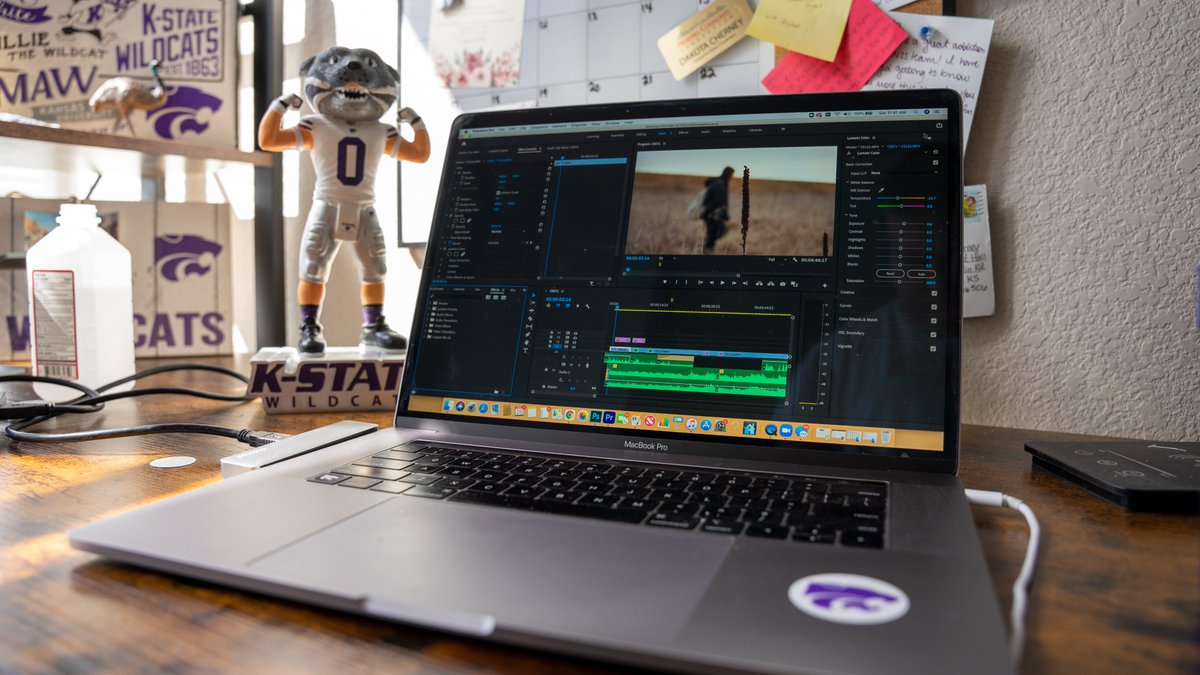1200x675 pixels.
Task: Toggle the HSL Secondary checkbox
Action: 933,334
